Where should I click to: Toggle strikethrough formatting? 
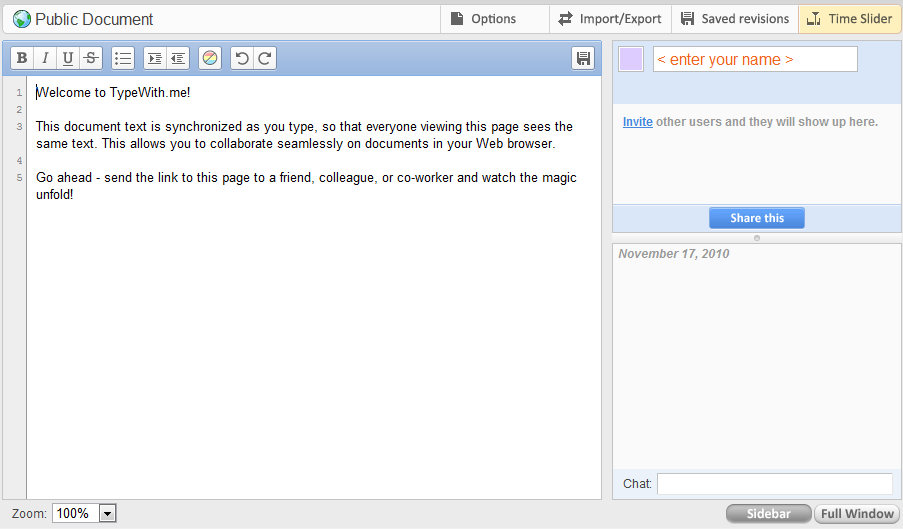coord(91,58)
